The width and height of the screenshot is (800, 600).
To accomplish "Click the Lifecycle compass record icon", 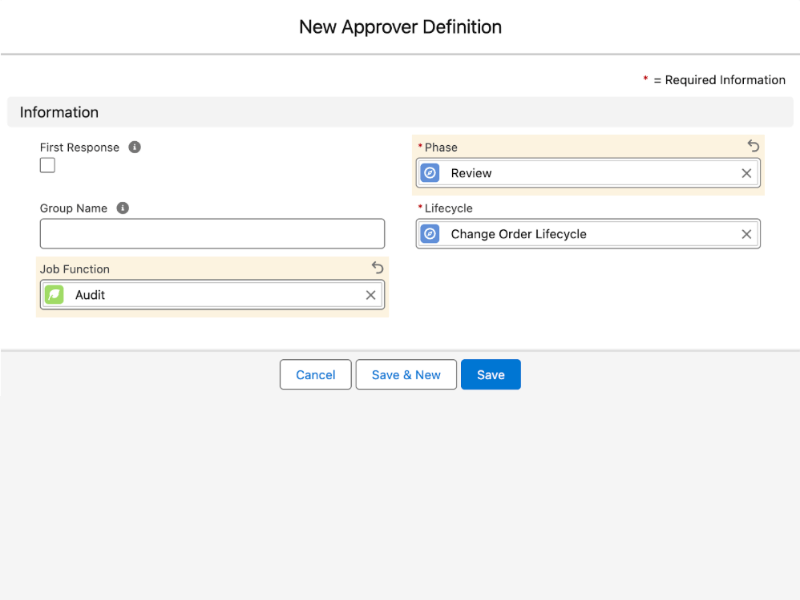I will (x=430, y=234).
